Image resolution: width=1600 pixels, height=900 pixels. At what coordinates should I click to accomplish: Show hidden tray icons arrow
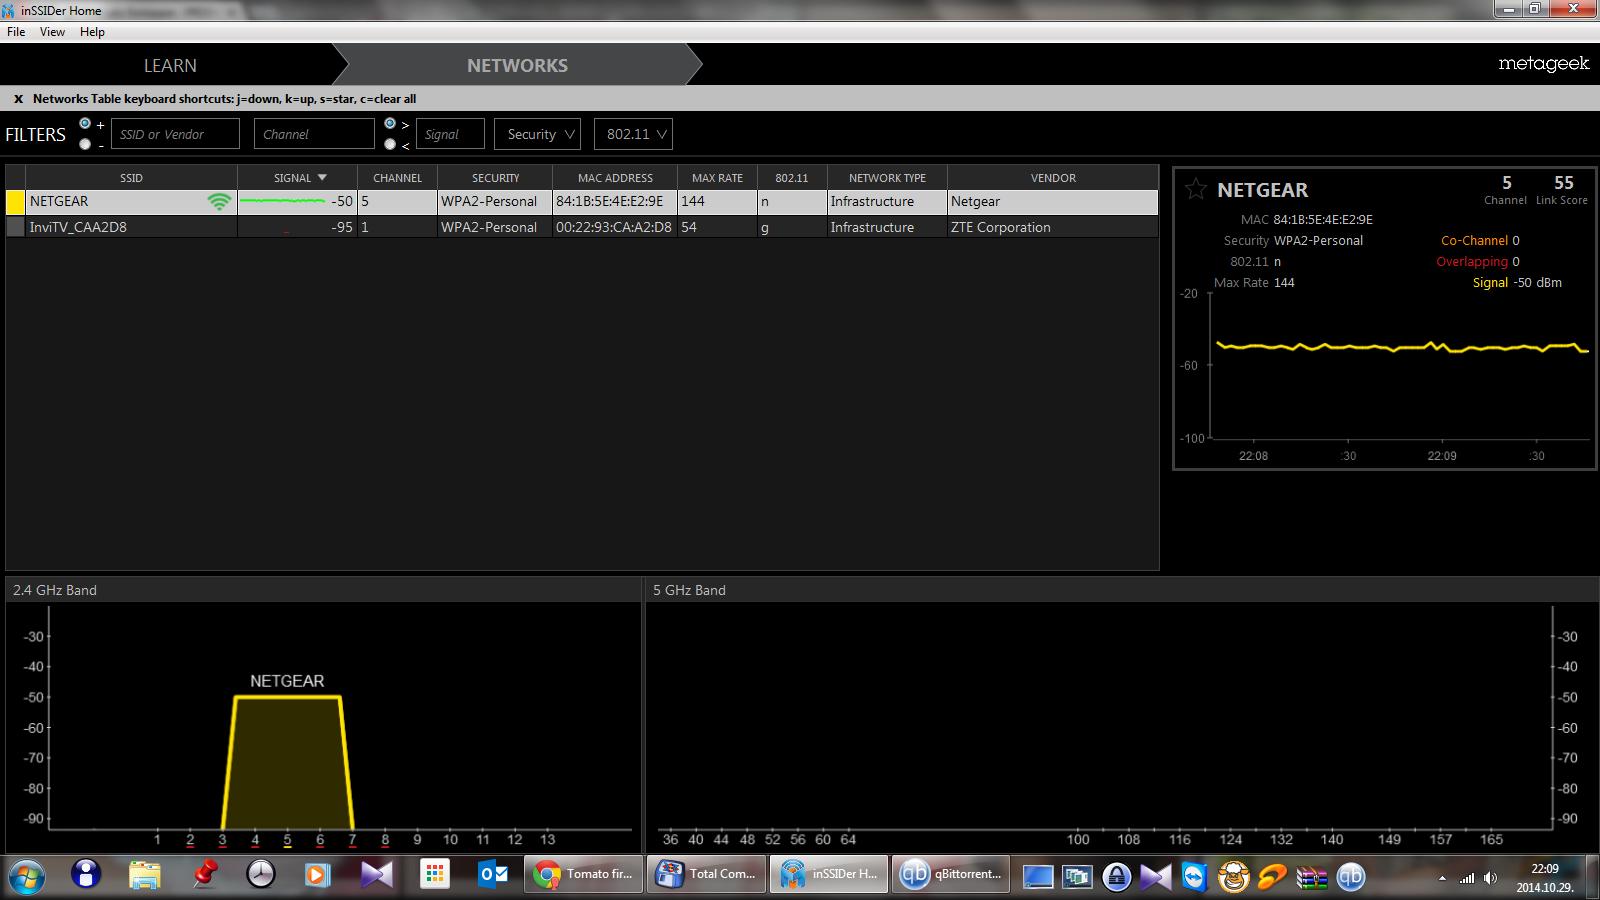[x=1442, y=878]
